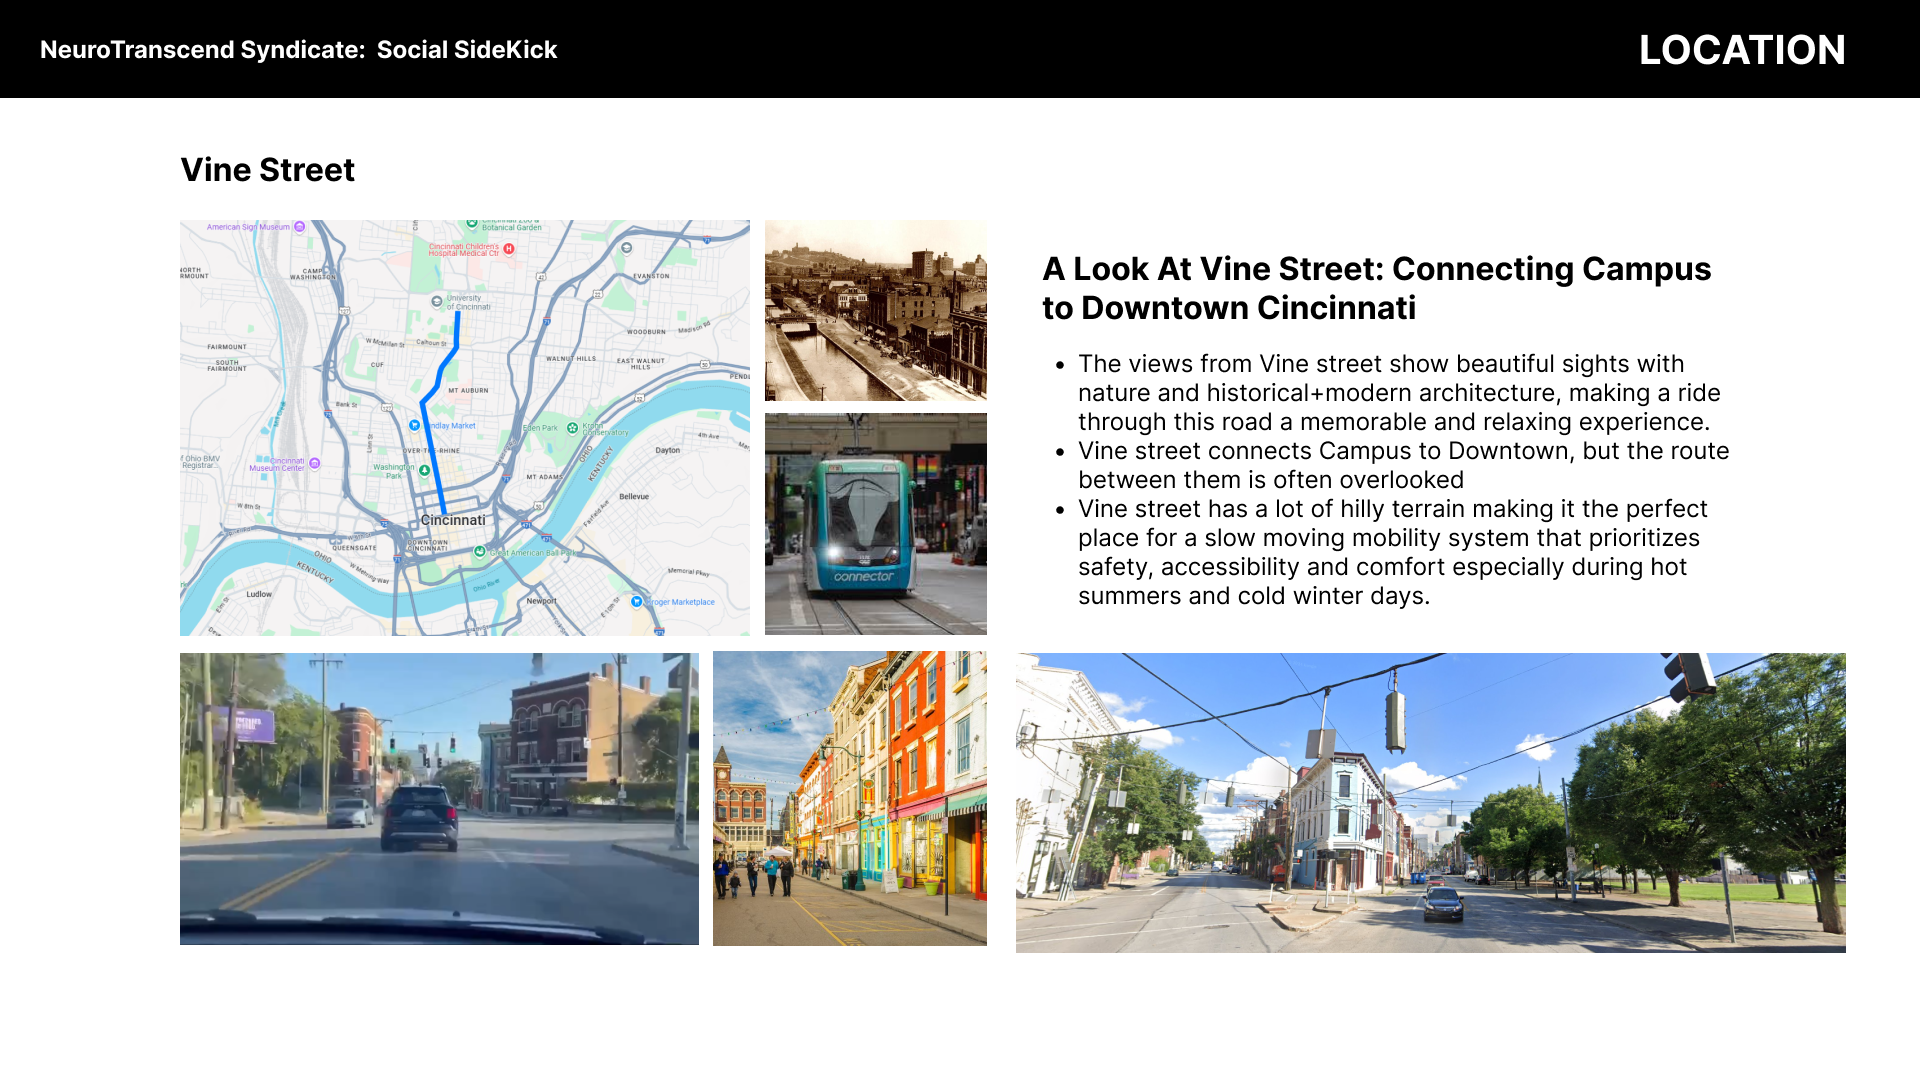
Task: Select the dashcam driving view photo
Action: point(439,799)
